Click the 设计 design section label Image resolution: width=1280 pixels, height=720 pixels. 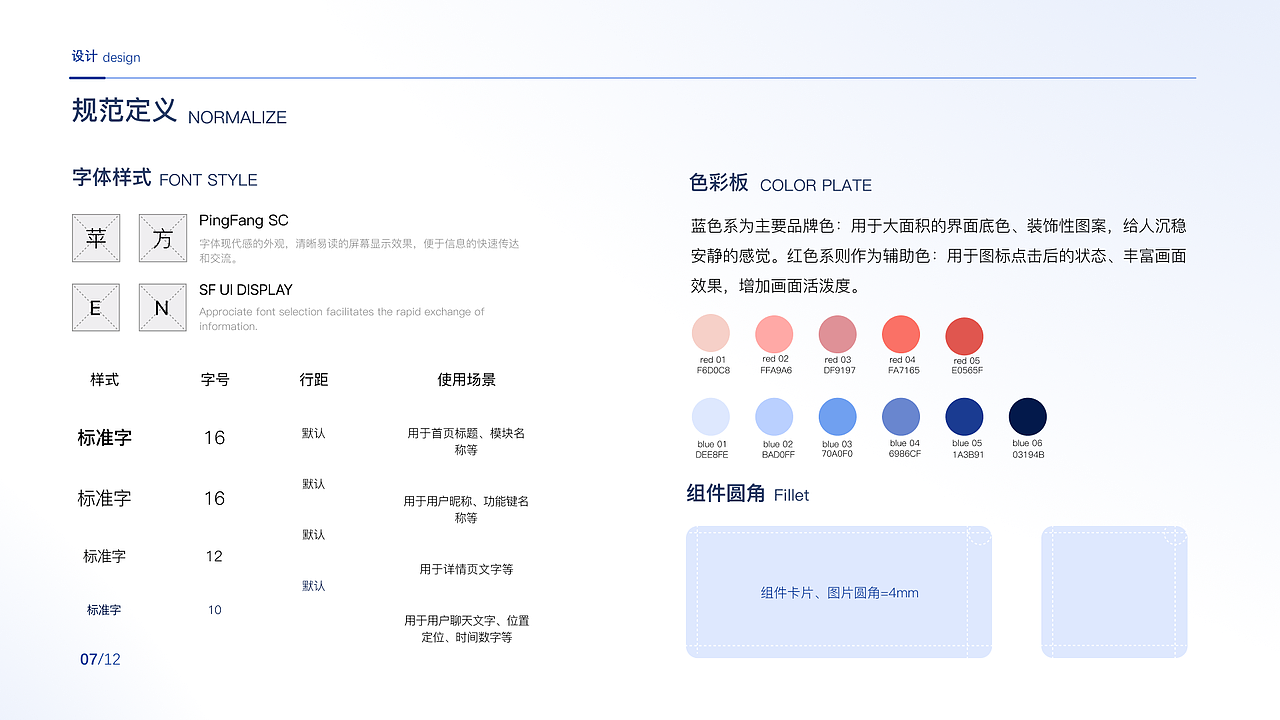(106, 57)
